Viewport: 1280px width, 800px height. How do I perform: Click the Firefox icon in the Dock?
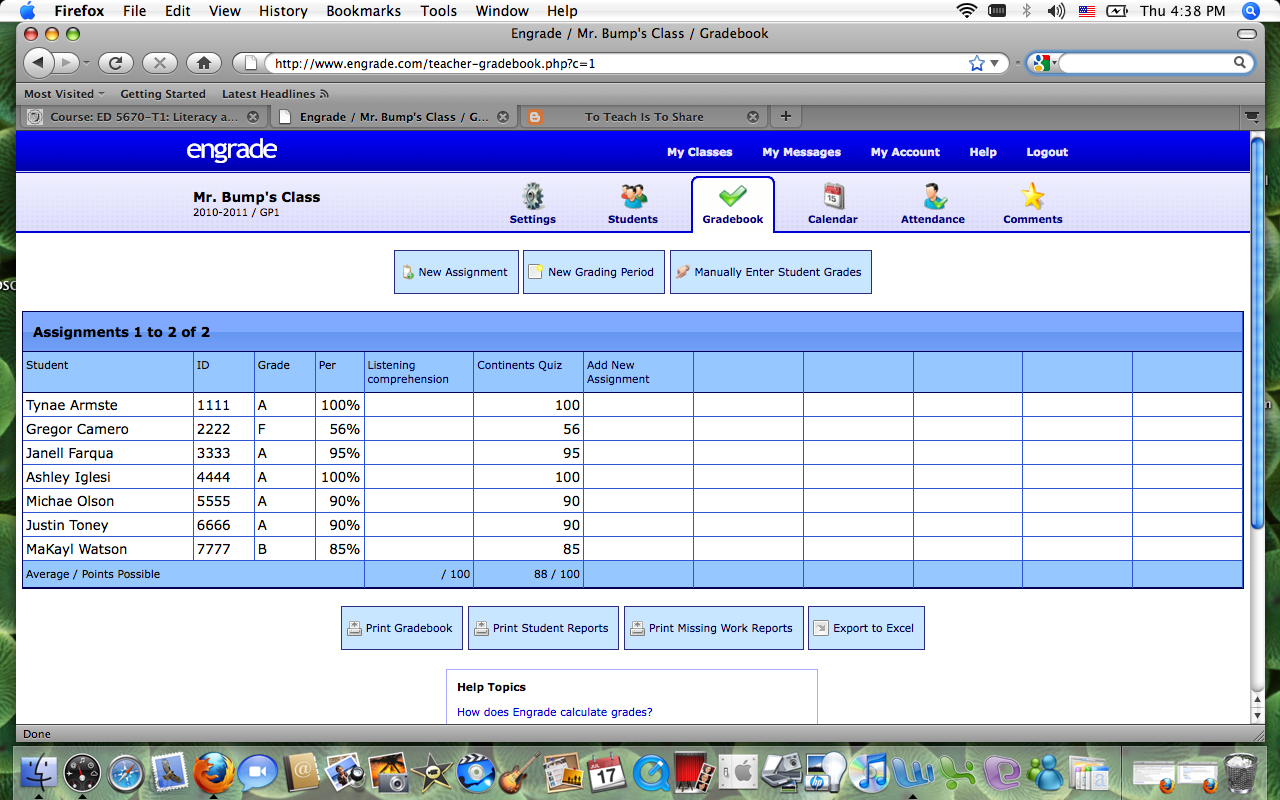pos(213,772)
